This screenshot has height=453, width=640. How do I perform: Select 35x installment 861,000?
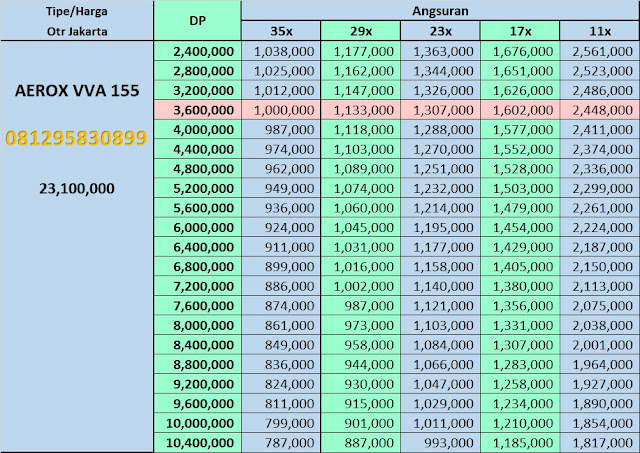[x=281, y=326]
